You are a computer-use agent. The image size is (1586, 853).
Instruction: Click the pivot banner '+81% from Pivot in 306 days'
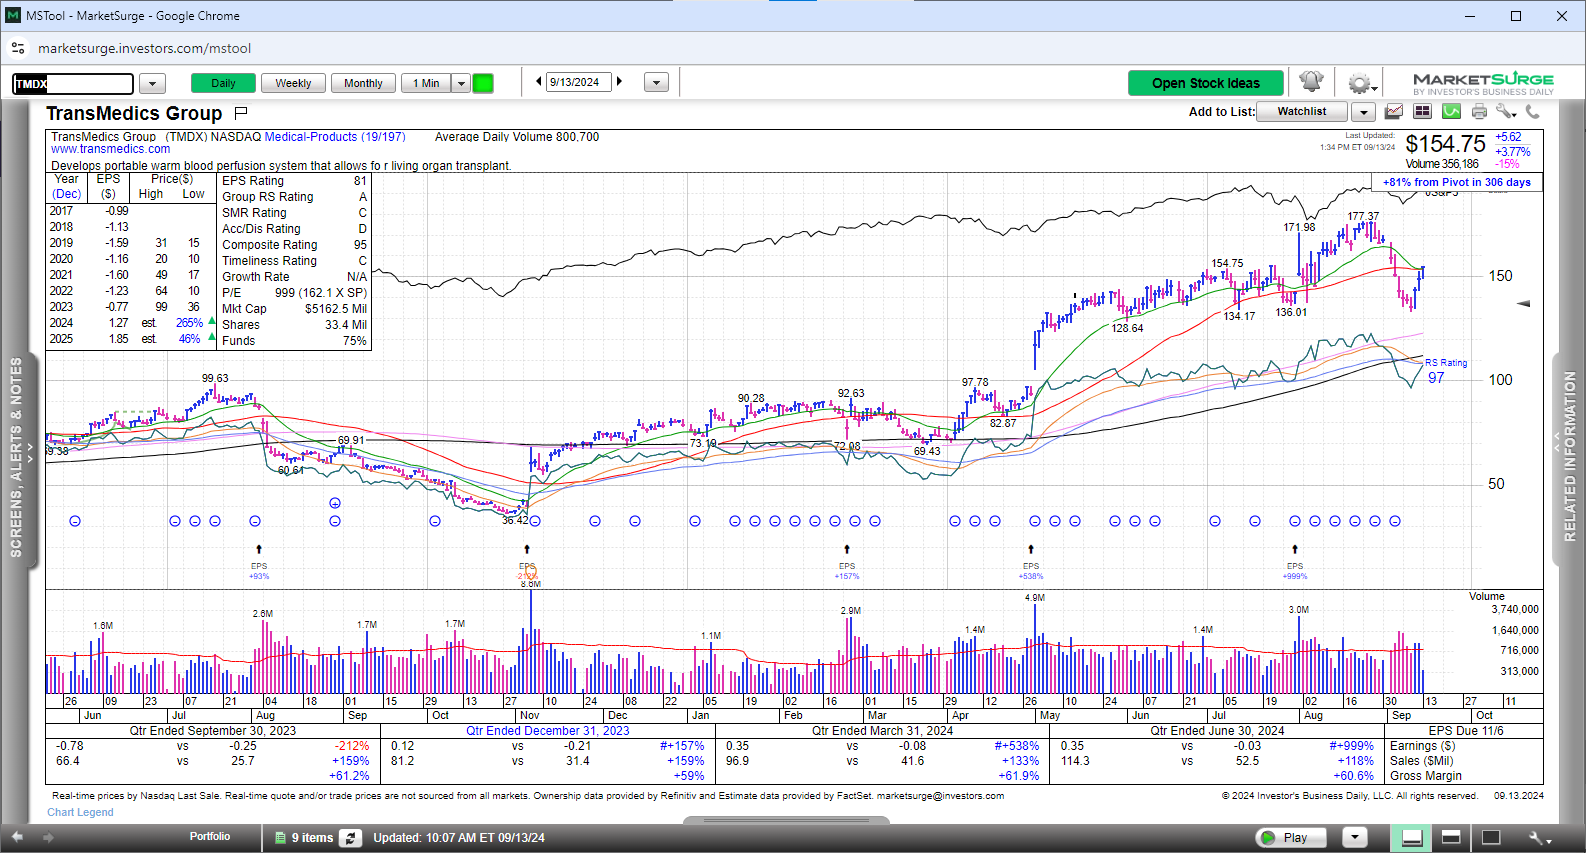click(1457, 182)
